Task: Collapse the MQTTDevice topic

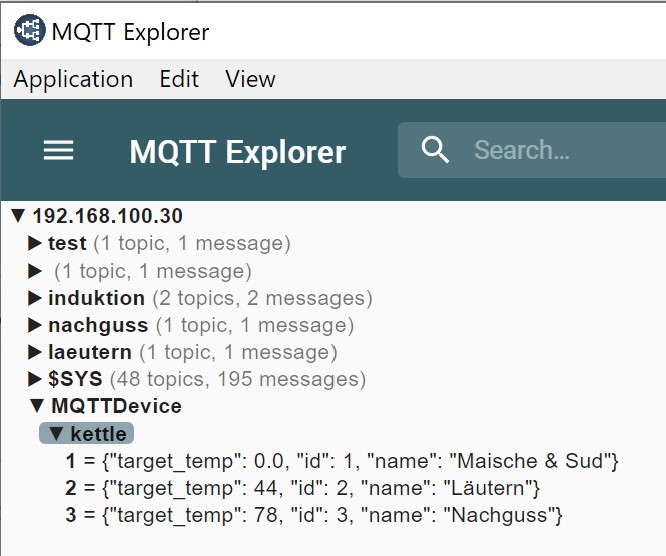Action: pyautogui.click(x=37, y=406)
